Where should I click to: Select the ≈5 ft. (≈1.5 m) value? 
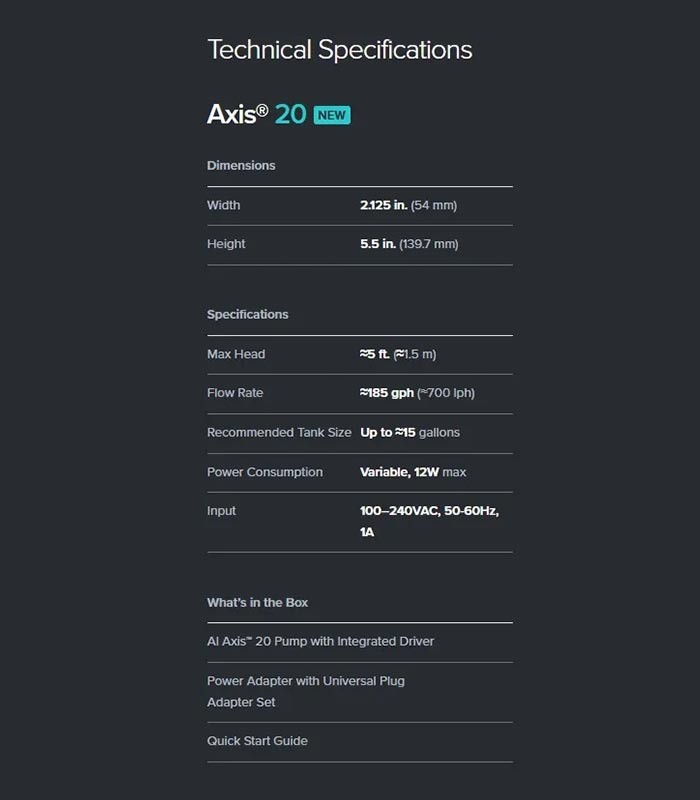coord(398,354)
